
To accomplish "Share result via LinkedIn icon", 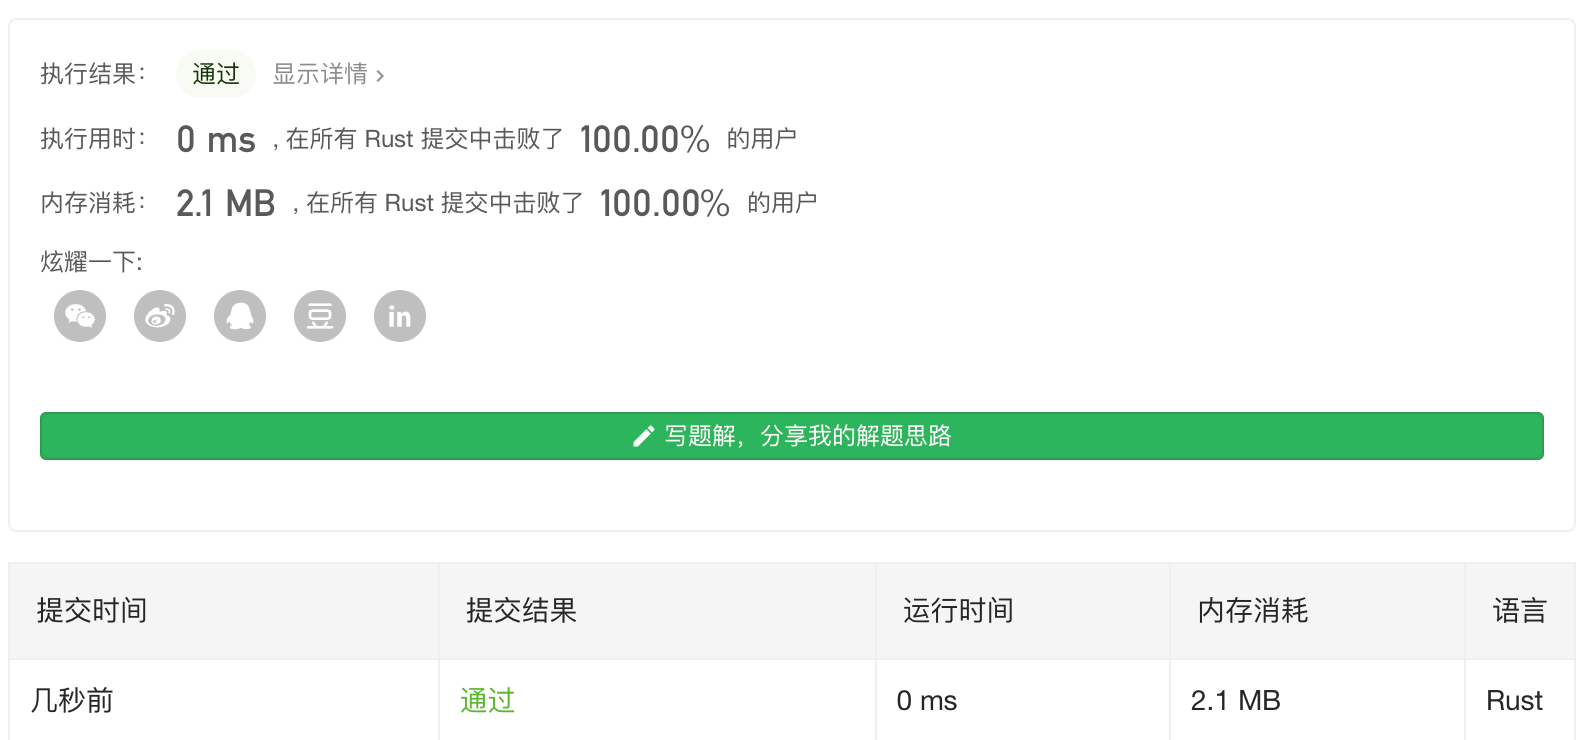I will (400, 316).
